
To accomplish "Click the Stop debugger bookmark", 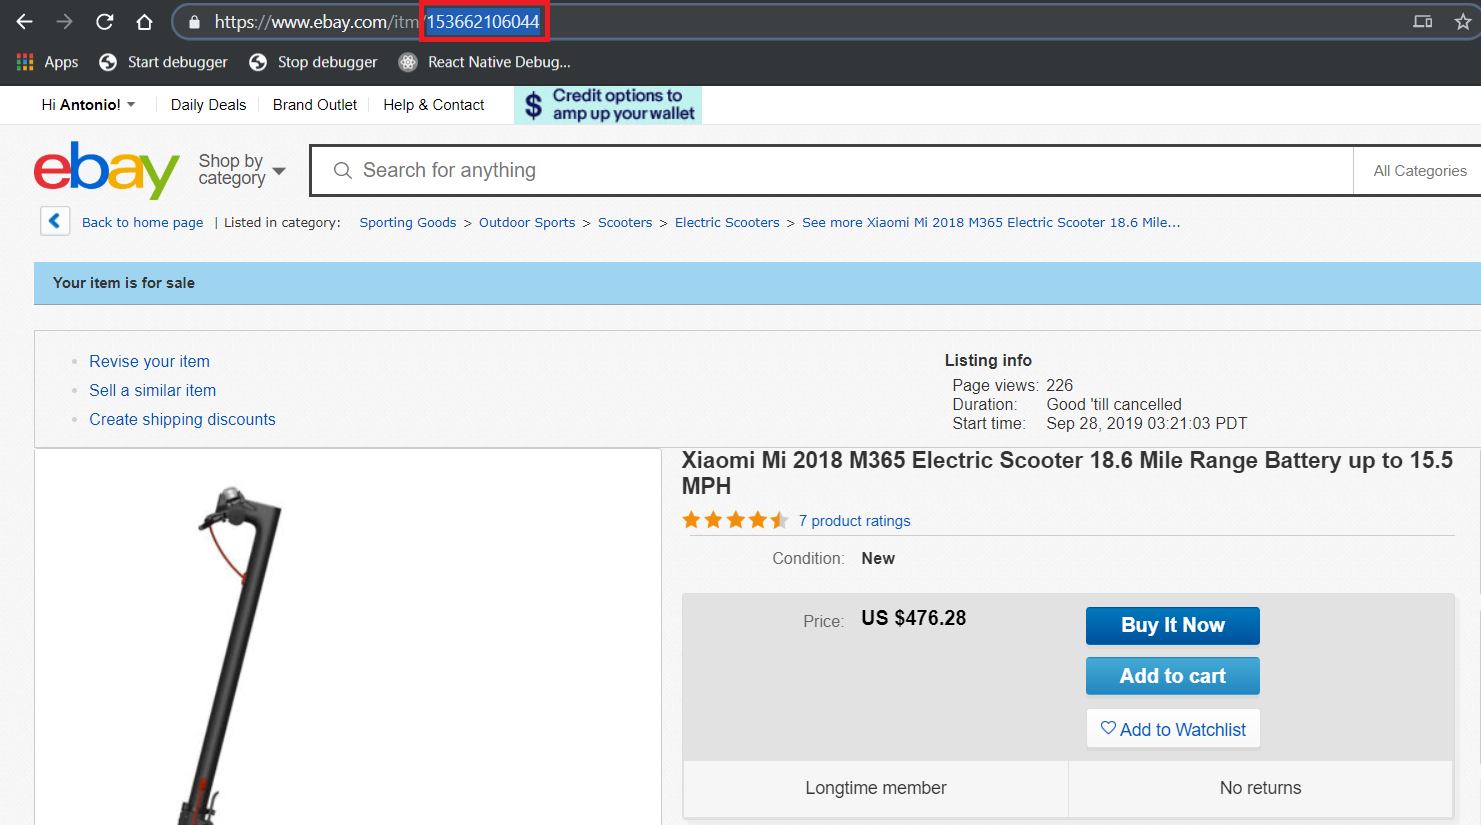I will click(313, 62).
